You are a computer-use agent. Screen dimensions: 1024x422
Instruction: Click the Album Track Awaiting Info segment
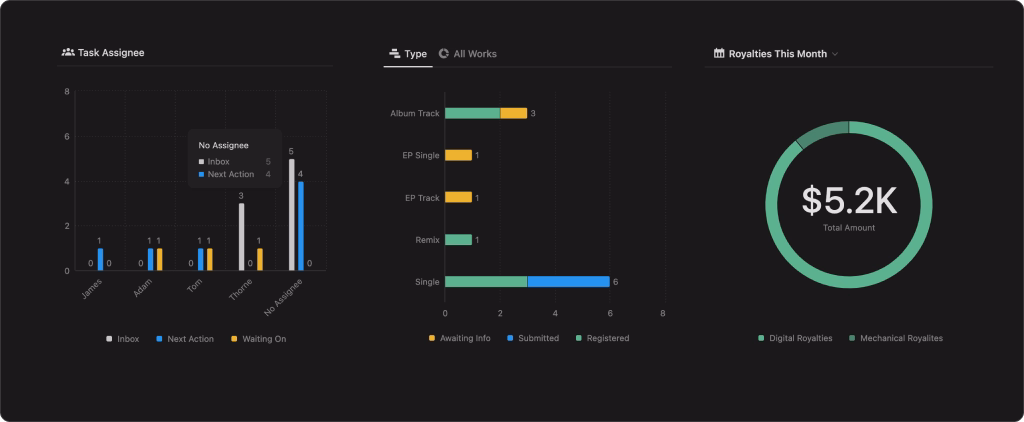(513, 113)
